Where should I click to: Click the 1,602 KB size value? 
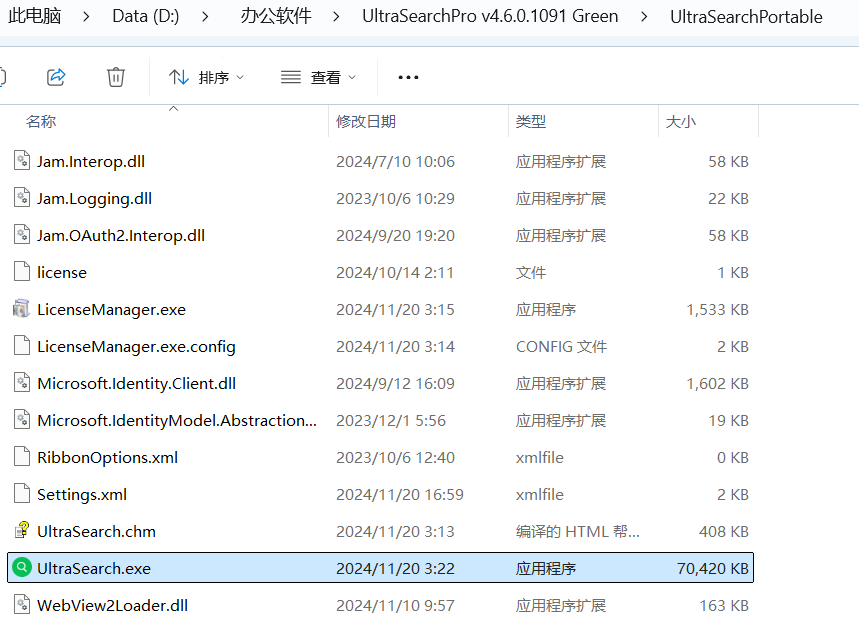(718, 384)
